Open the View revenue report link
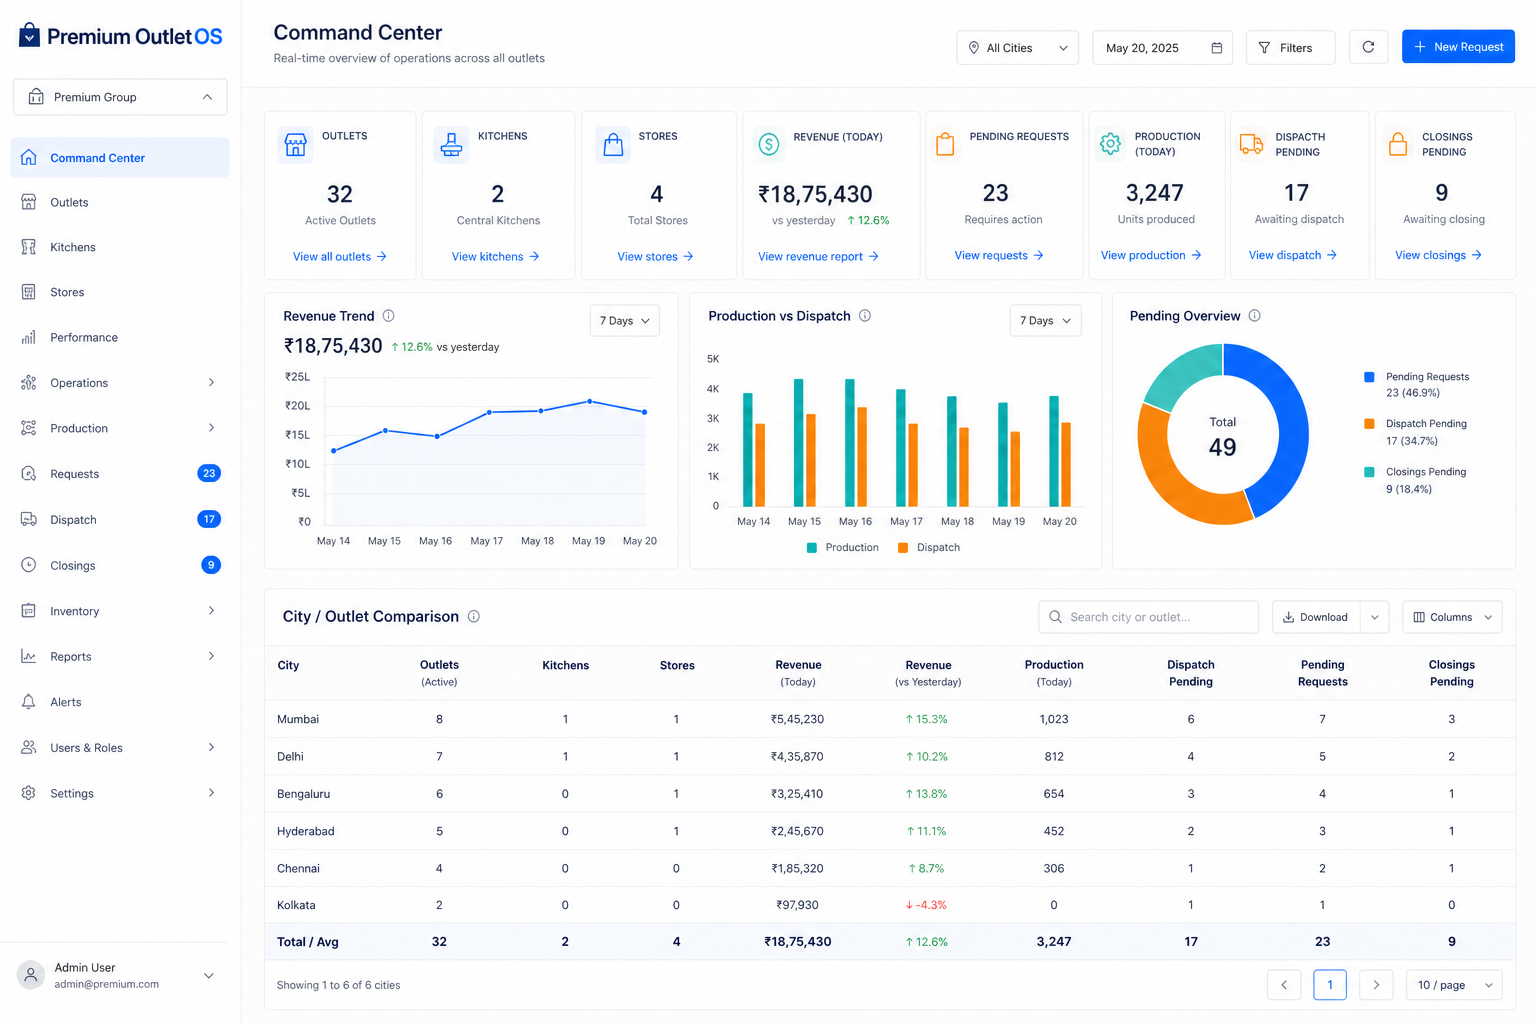Image resolution: width=1536 pixels, height=1024 pixels. pyautogui.click(x=818, y=257)
